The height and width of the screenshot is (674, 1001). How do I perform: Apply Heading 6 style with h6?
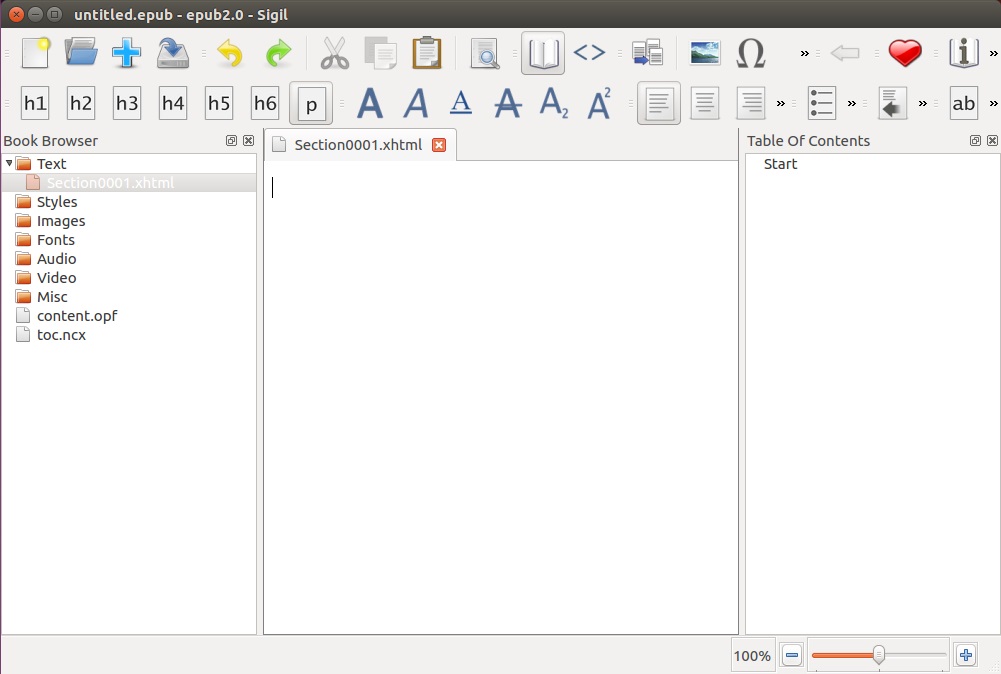[x=265, y=103]
